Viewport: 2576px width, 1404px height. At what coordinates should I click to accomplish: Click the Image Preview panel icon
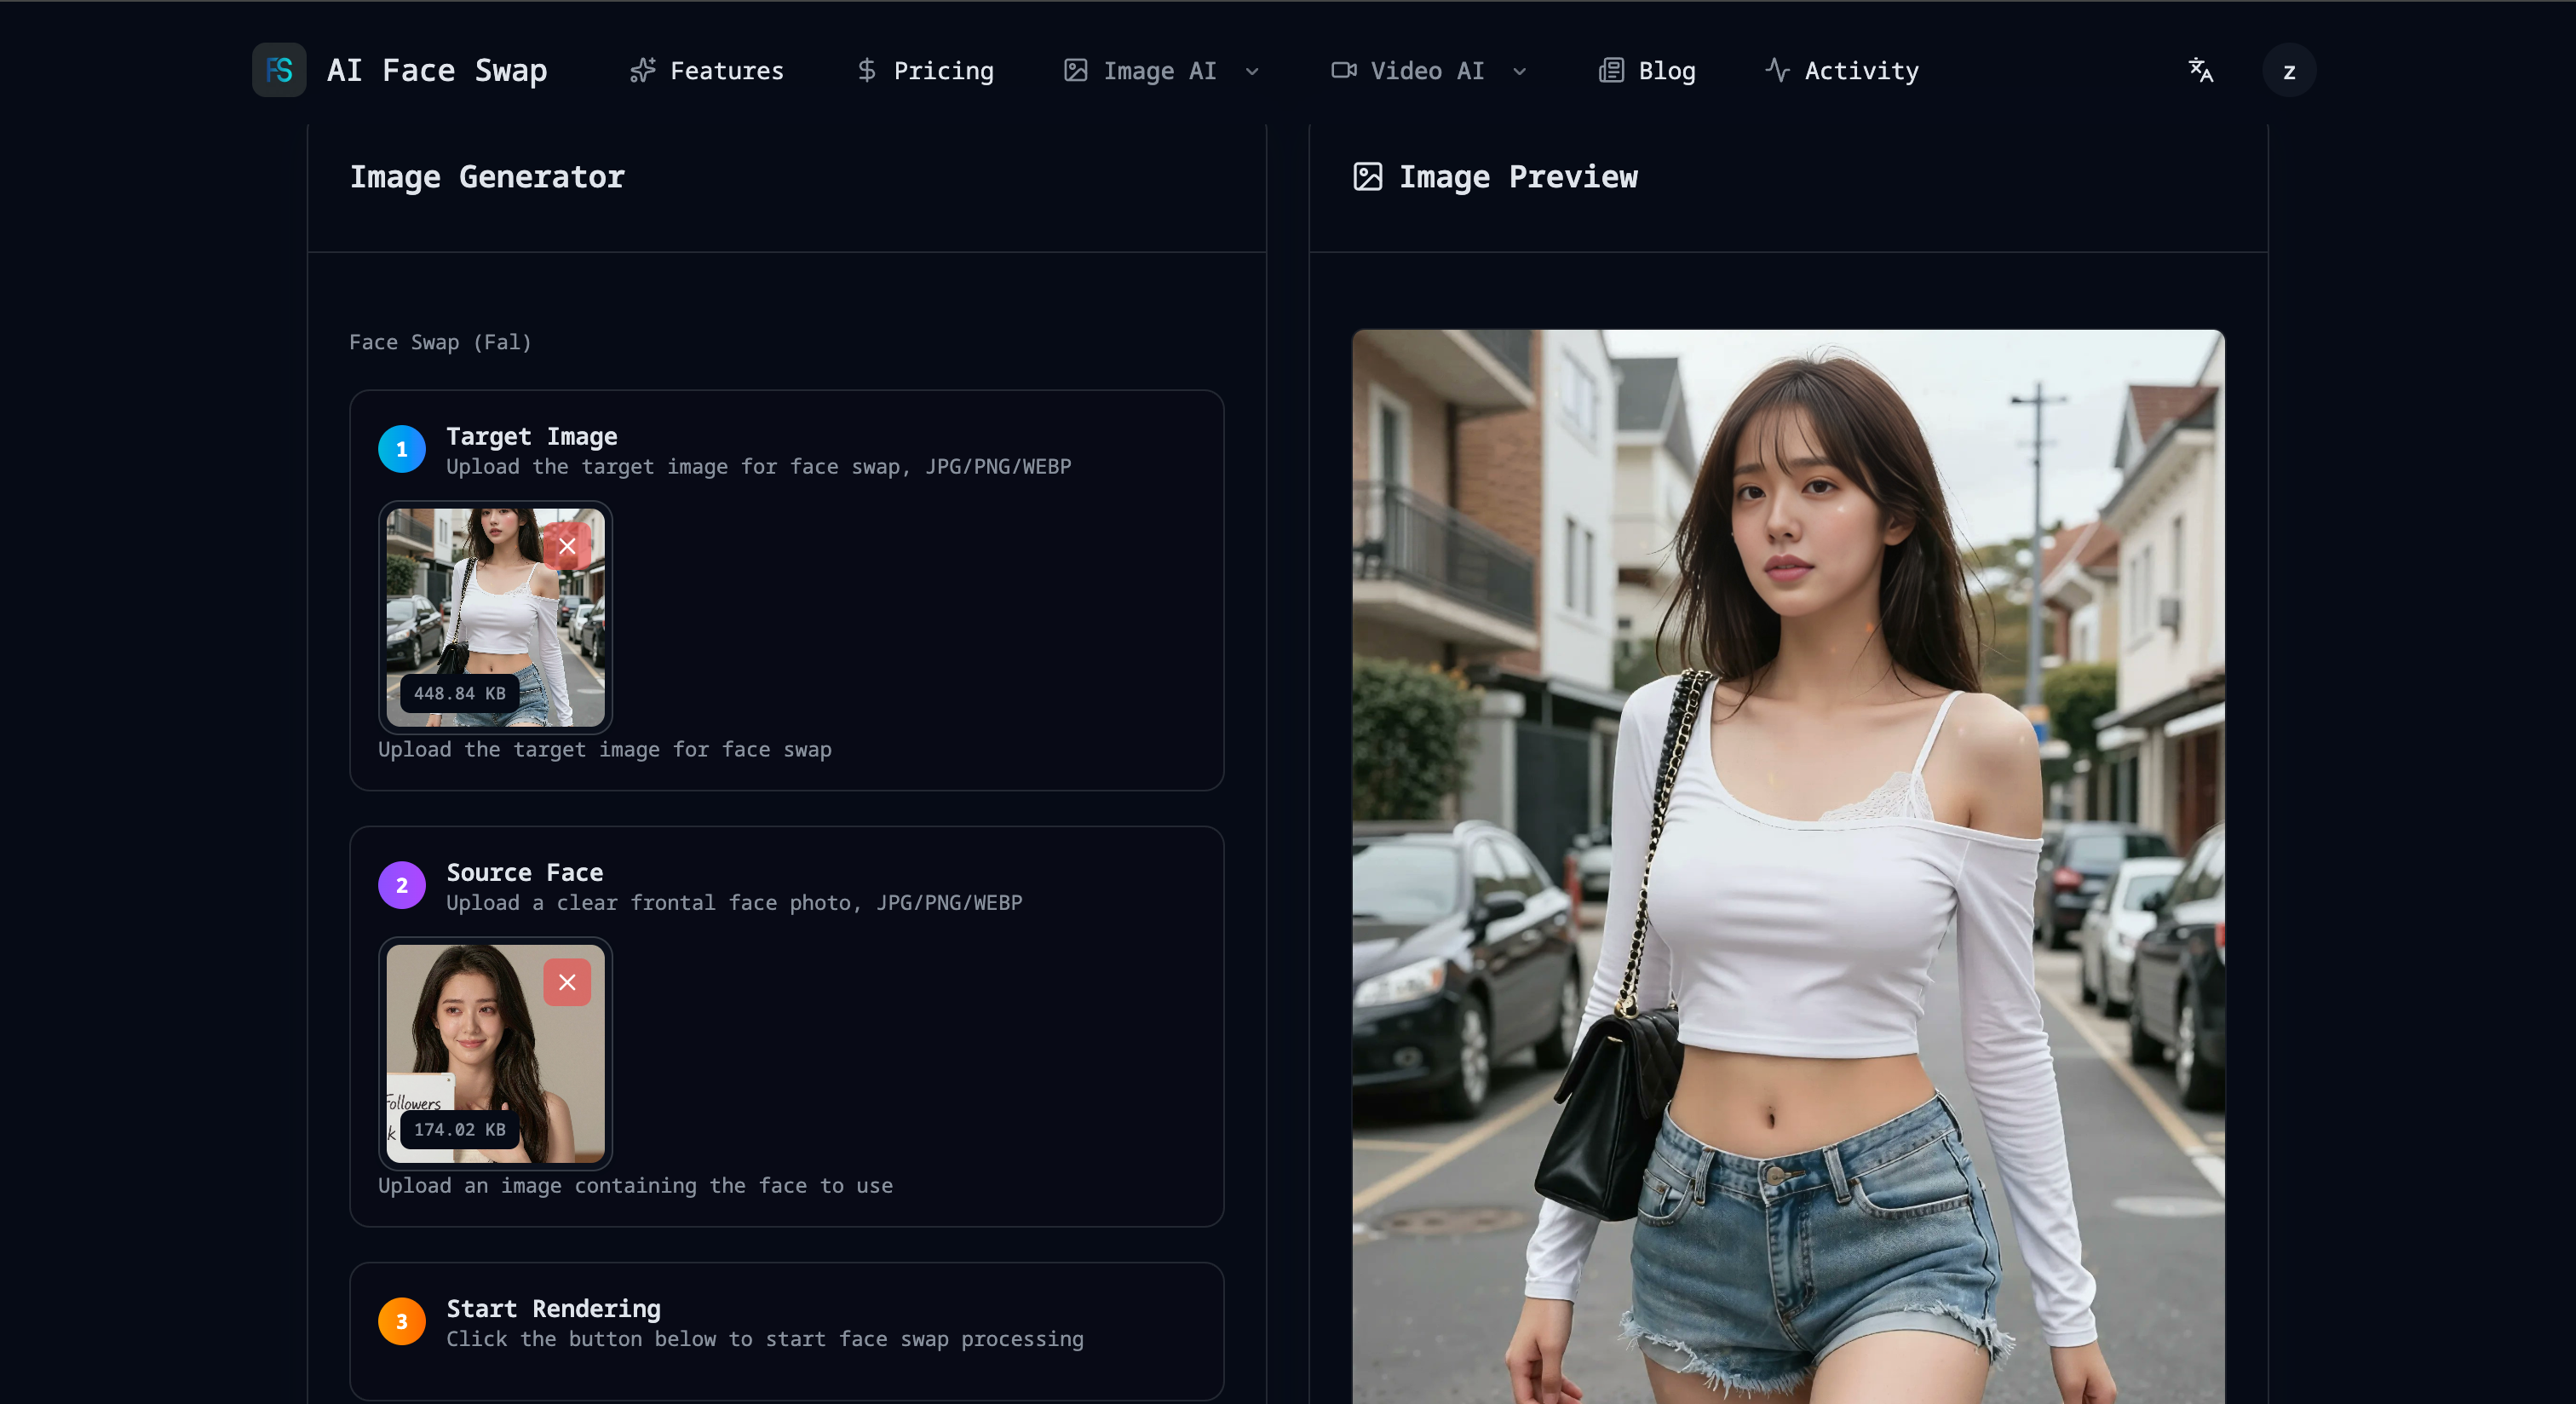(x=1366, y=177)
